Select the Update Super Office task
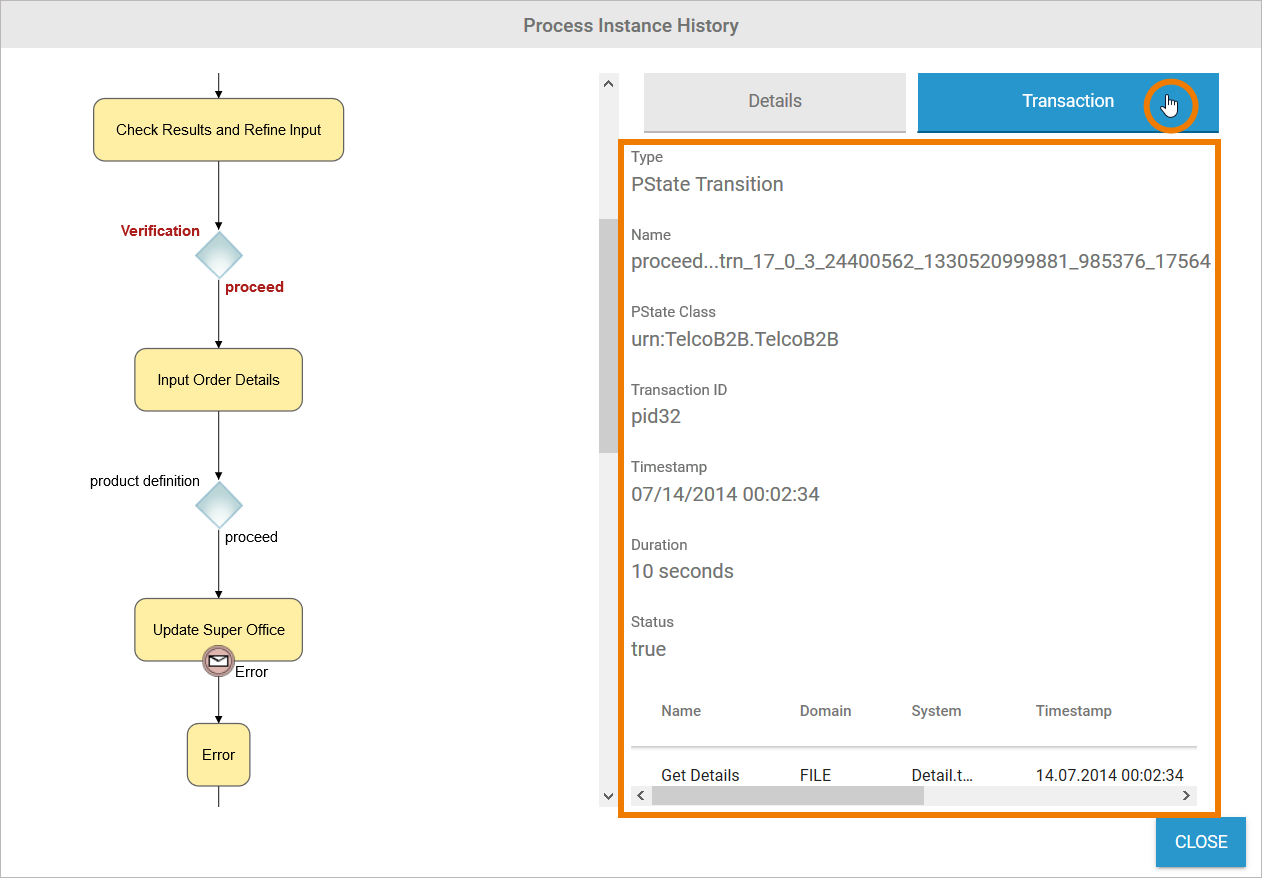The image size is (1262, 878). pos(218,630)
